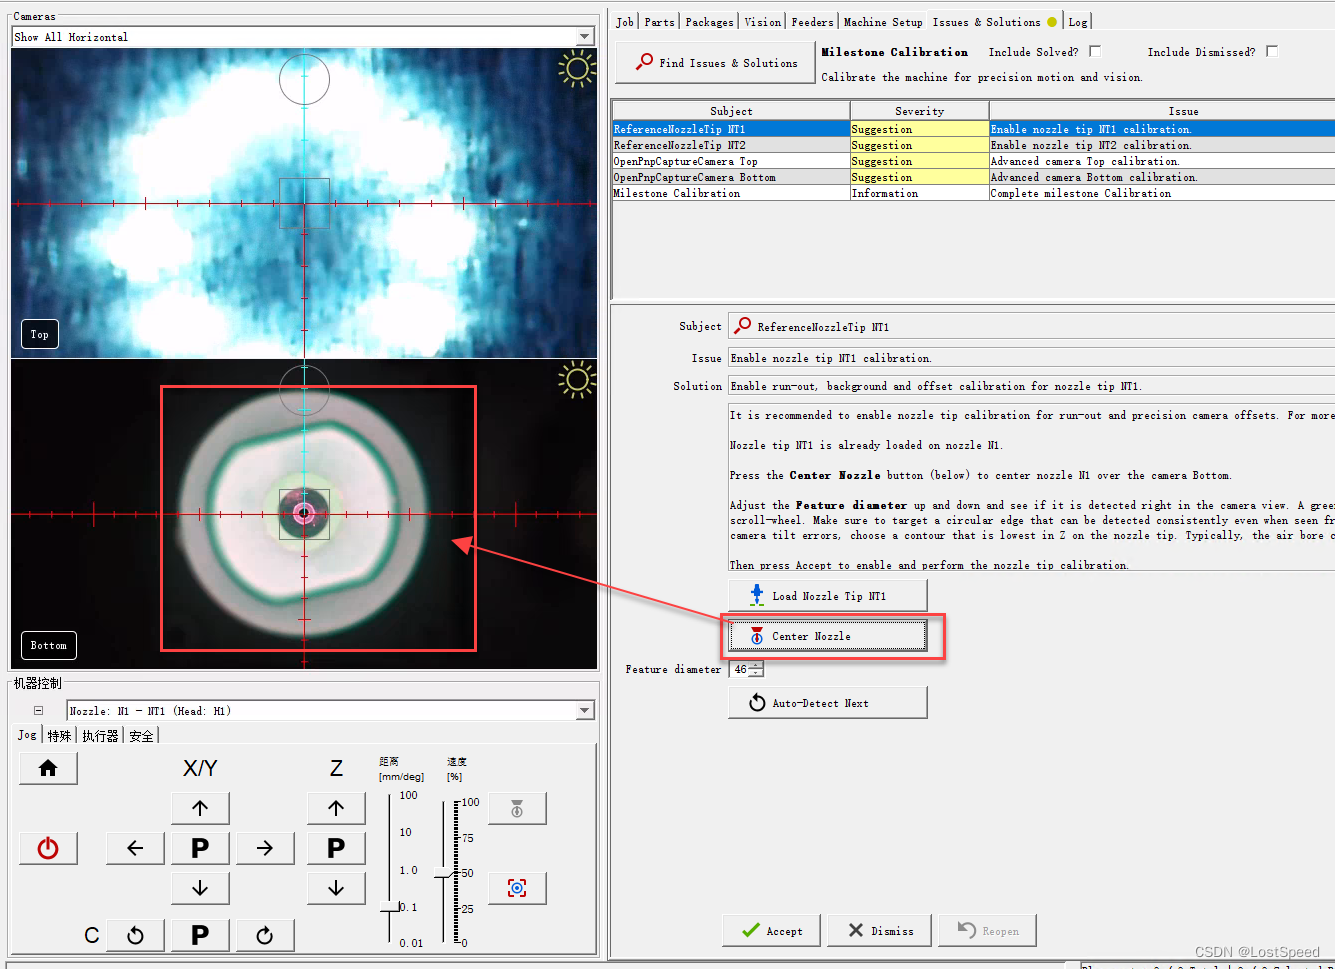Jog X axis left arrow
This screenshot has height=969, width=1335.
pos(135,848)
